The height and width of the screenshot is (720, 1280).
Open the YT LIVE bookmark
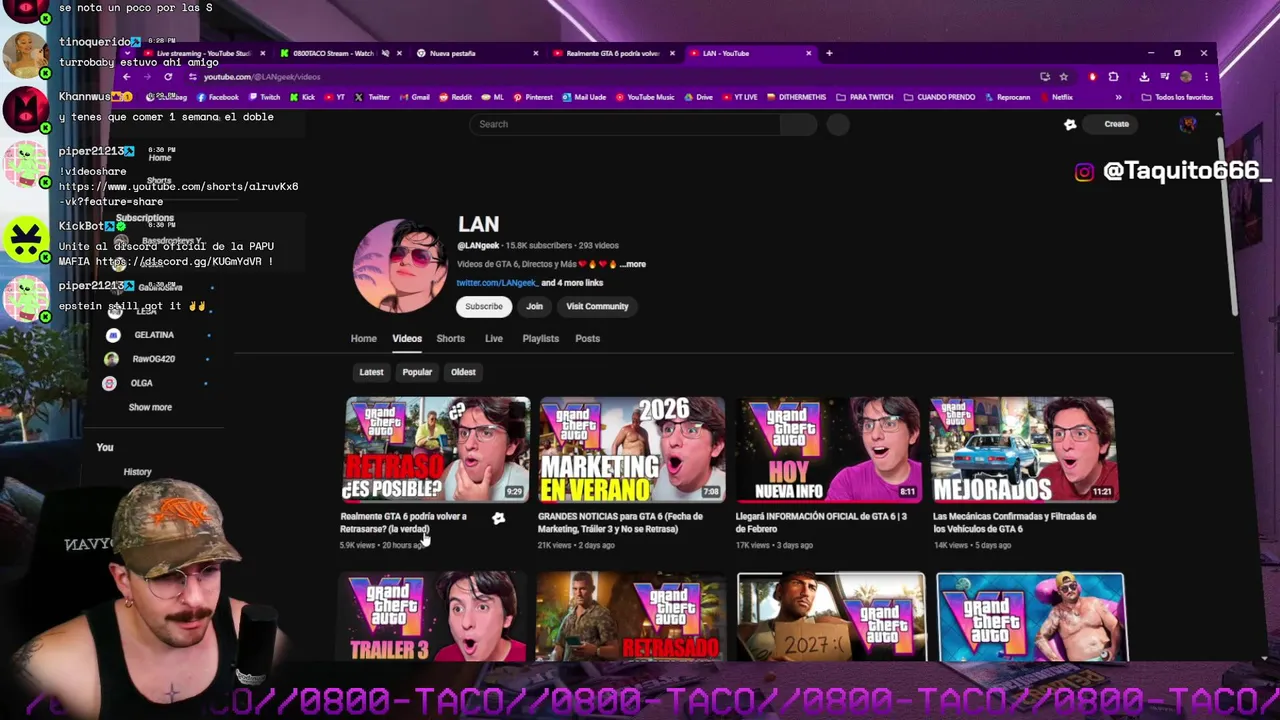tap(739, 97)
